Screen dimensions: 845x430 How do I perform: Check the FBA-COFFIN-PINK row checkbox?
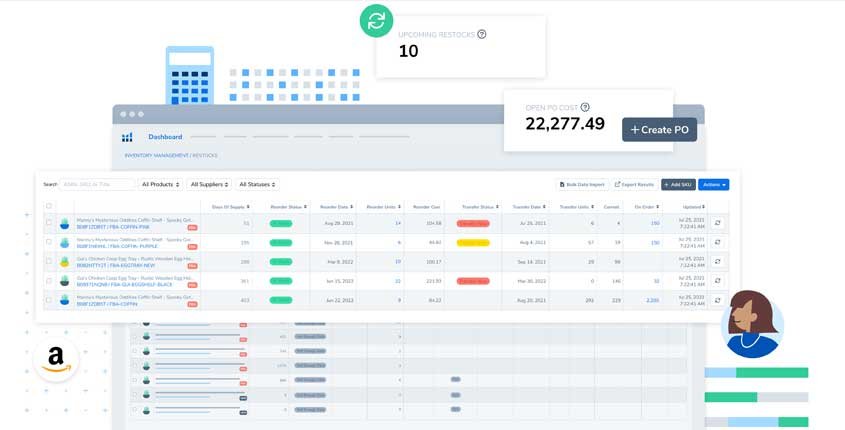coord(49,223)
